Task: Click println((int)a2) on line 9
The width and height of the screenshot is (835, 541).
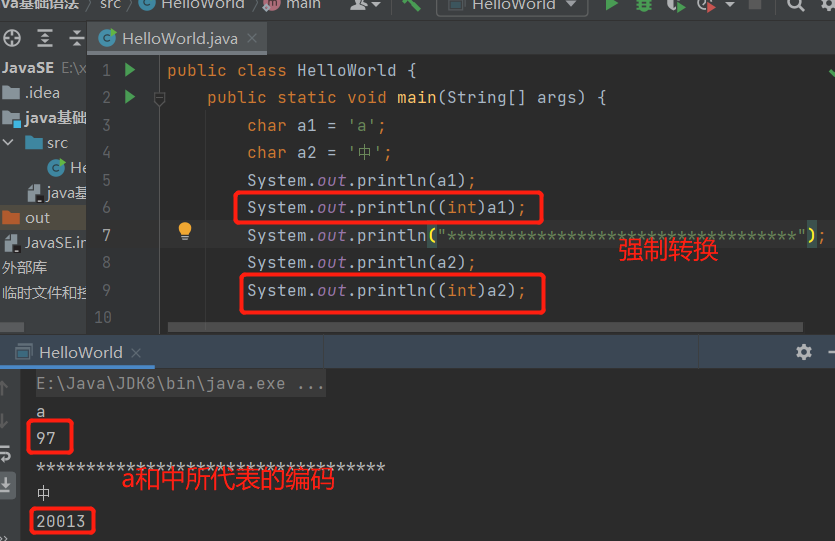Action: coord(386,291)
